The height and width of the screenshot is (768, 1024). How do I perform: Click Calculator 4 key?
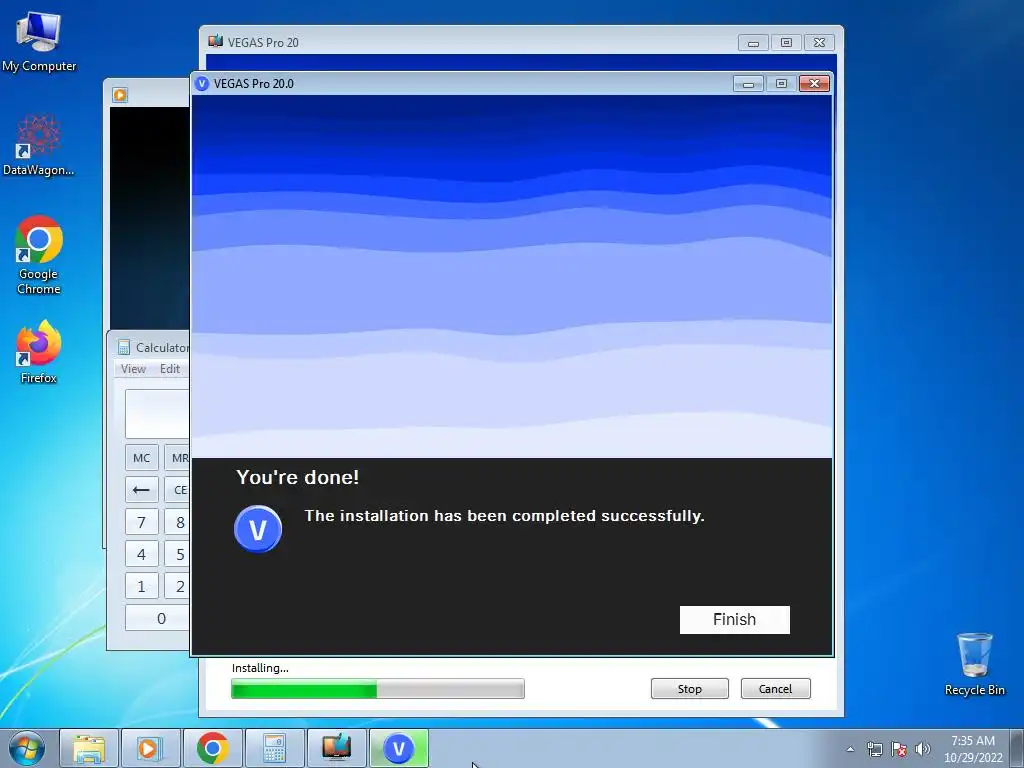(x=142, y=554)
